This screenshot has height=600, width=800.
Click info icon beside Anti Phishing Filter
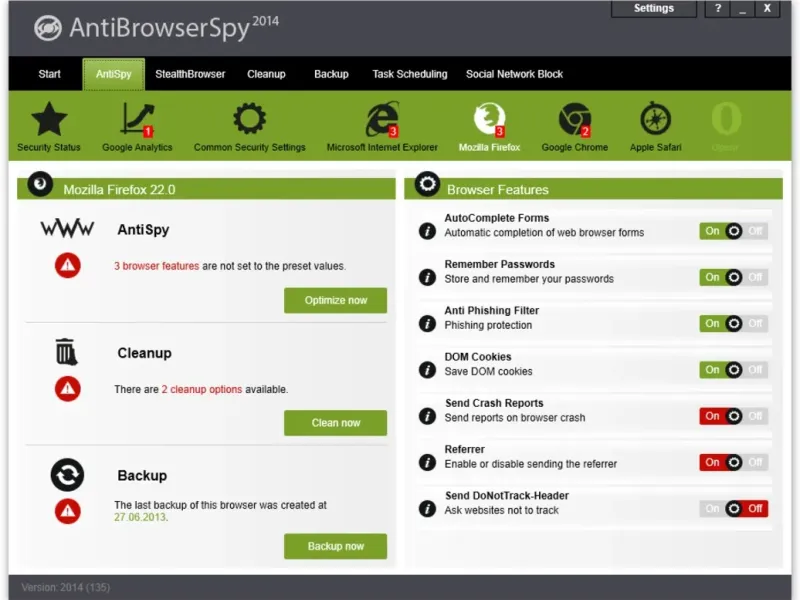tap(427, 323)
